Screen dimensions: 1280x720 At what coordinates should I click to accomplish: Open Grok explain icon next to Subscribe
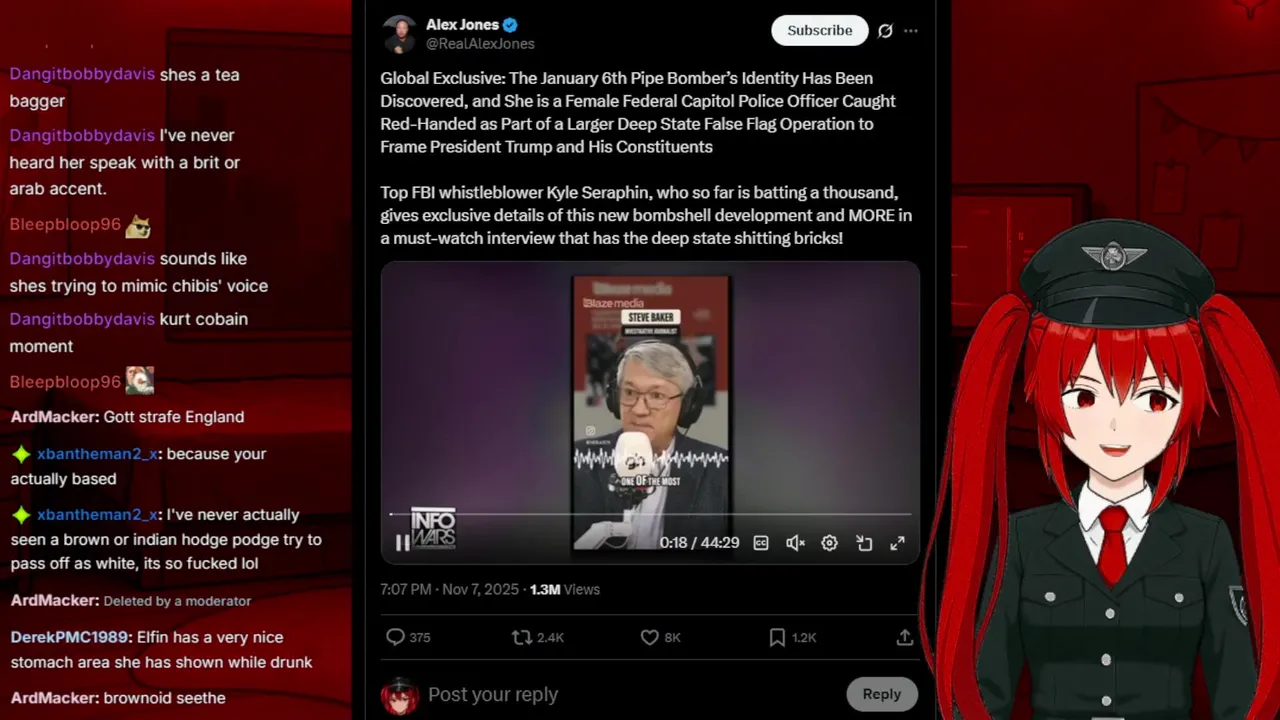[885, 31]
